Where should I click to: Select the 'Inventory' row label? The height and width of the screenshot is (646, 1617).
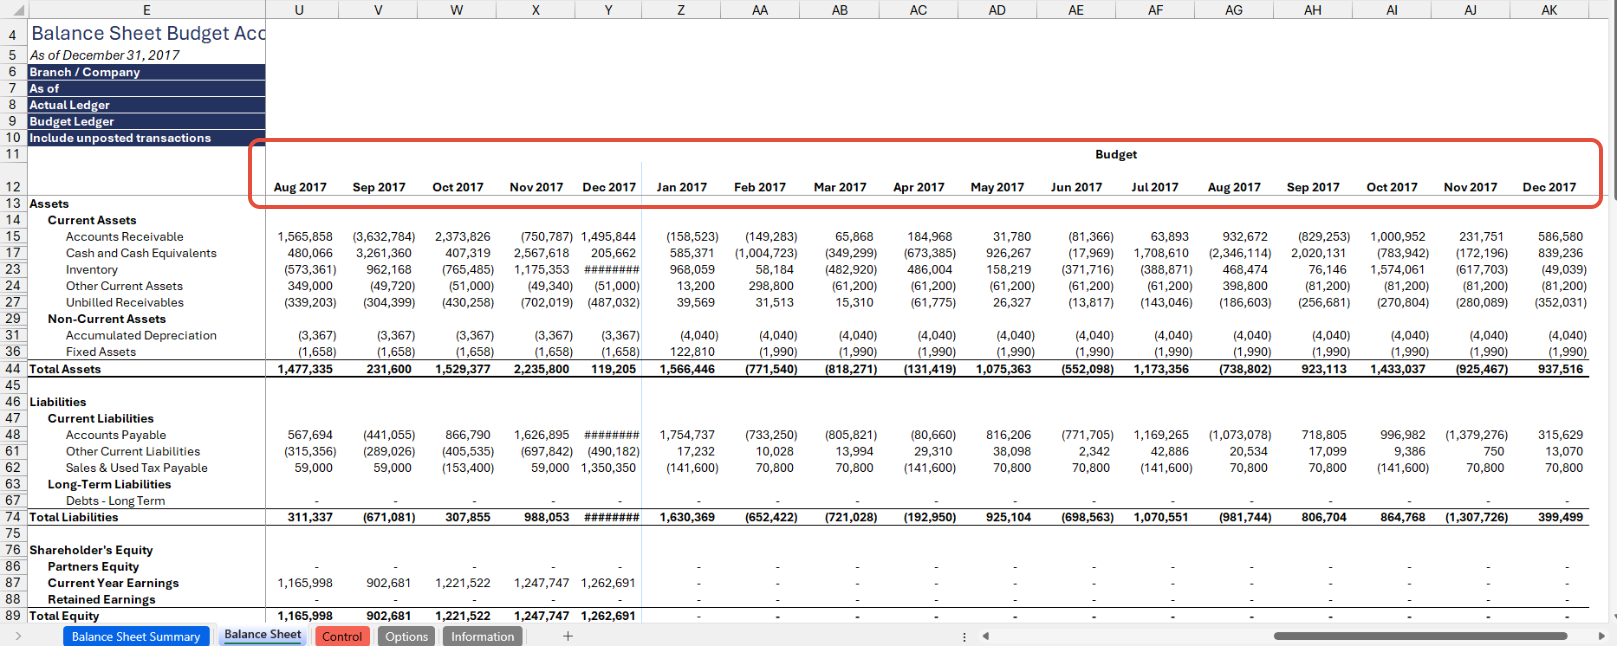92,270
